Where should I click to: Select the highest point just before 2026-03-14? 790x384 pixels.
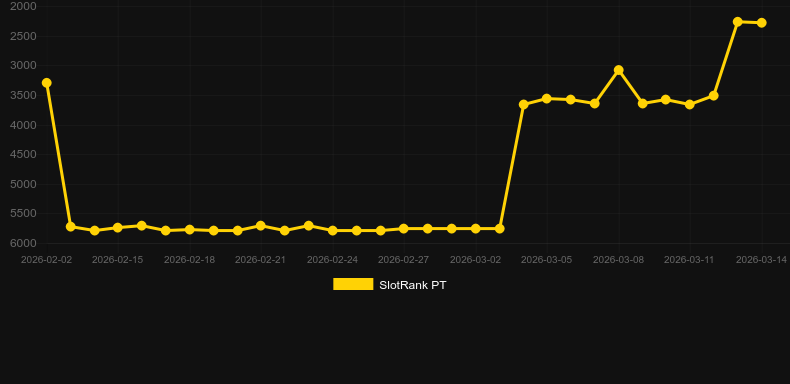click(738, 22)
